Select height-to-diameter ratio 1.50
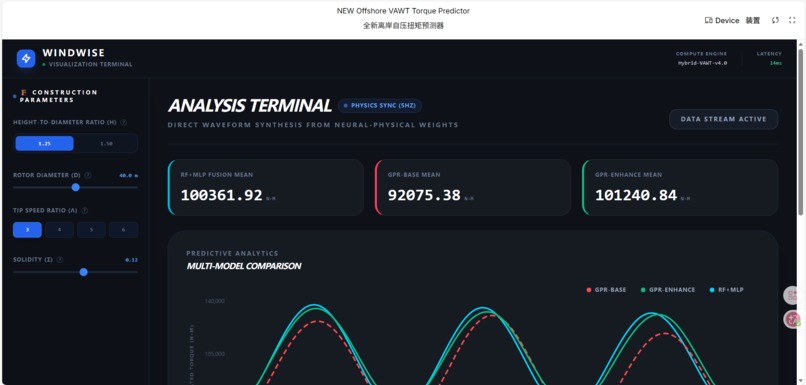Screen dimensions: 806x385 pyautogui.click(x=106, y=143)
